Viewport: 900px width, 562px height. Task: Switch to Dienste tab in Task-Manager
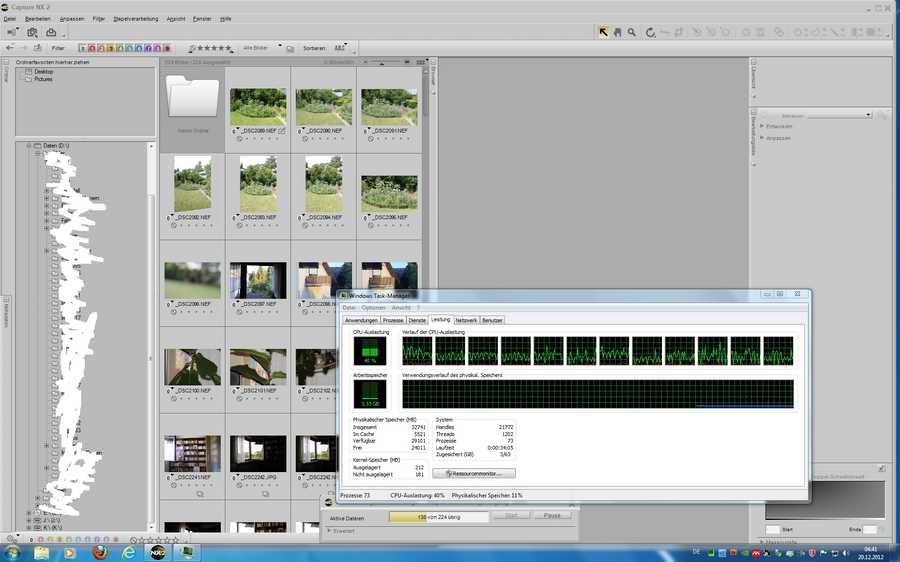(417, 320)
